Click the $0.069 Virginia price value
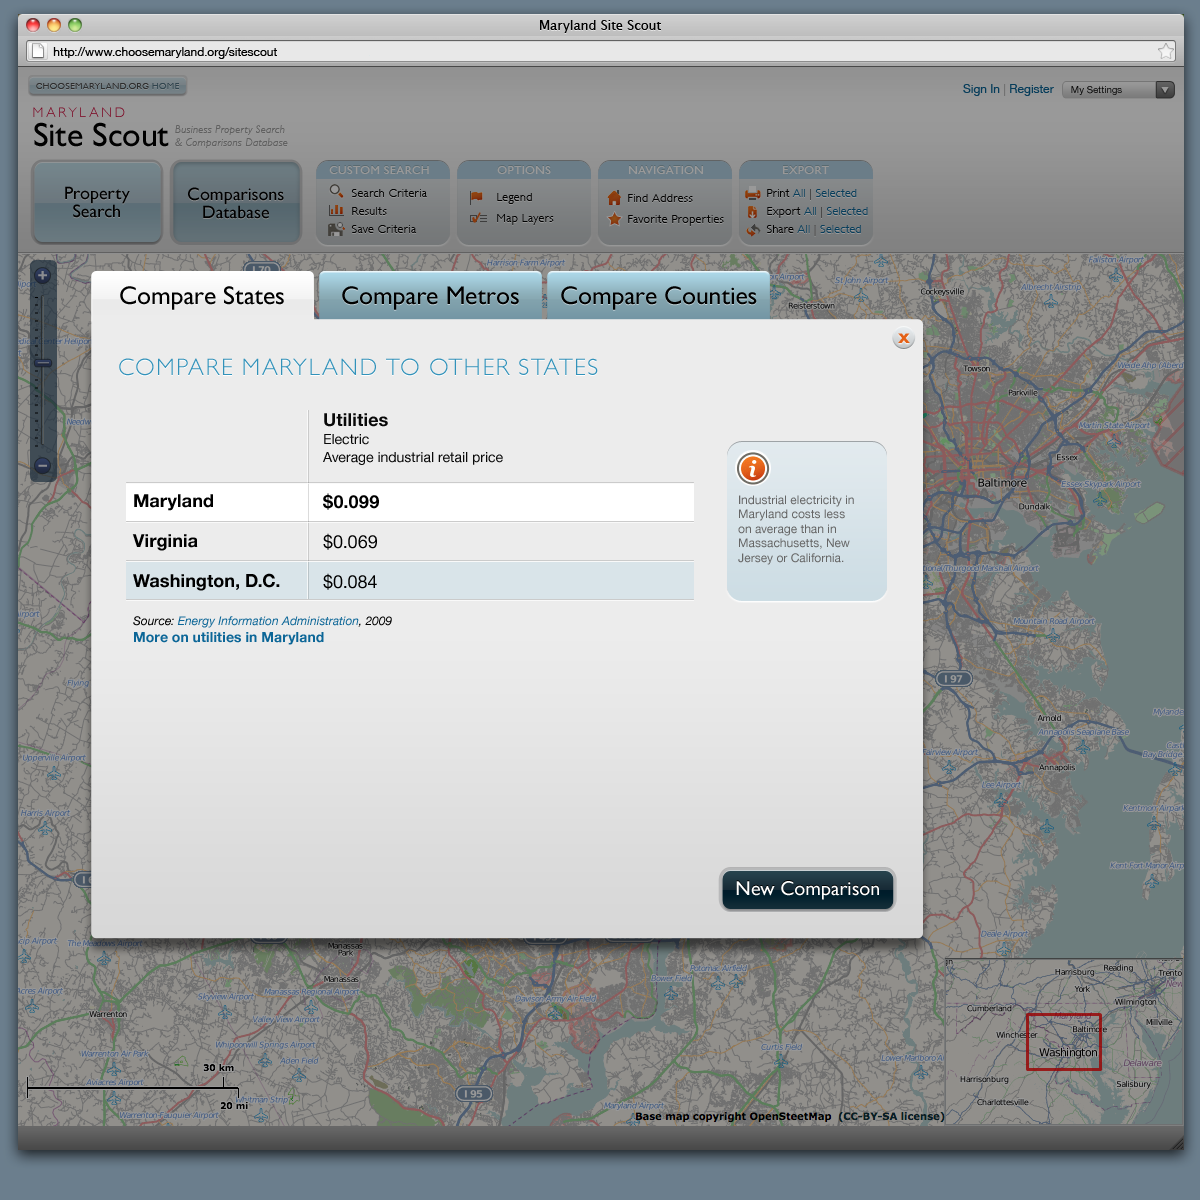1200x1200 pixels. pyautogui.click(x=350, y=542)
